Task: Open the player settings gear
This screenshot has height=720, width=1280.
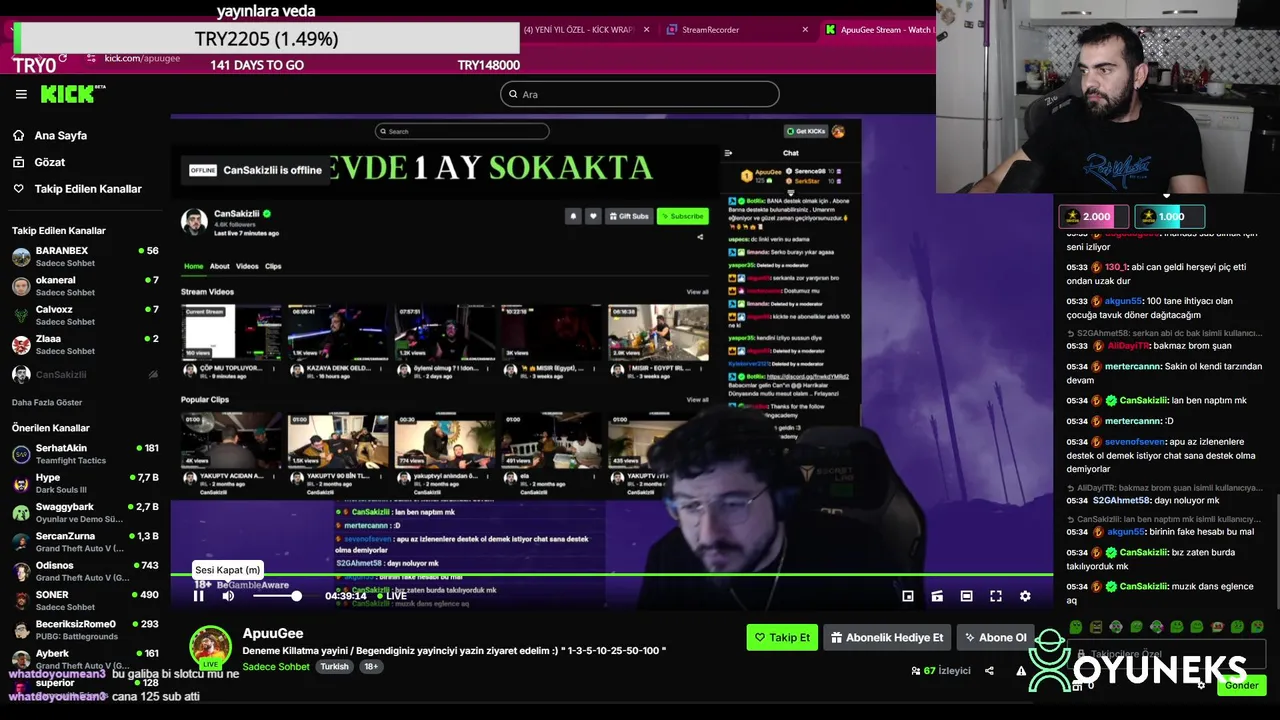Action: pyautogui.click(x=1025, y=596)
